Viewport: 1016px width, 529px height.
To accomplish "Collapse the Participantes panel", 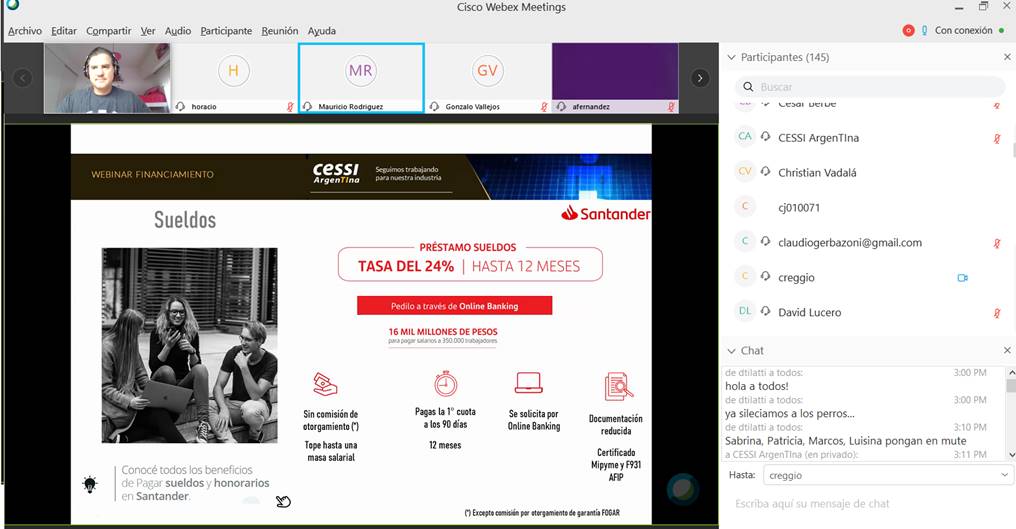I will click(732, 57).
